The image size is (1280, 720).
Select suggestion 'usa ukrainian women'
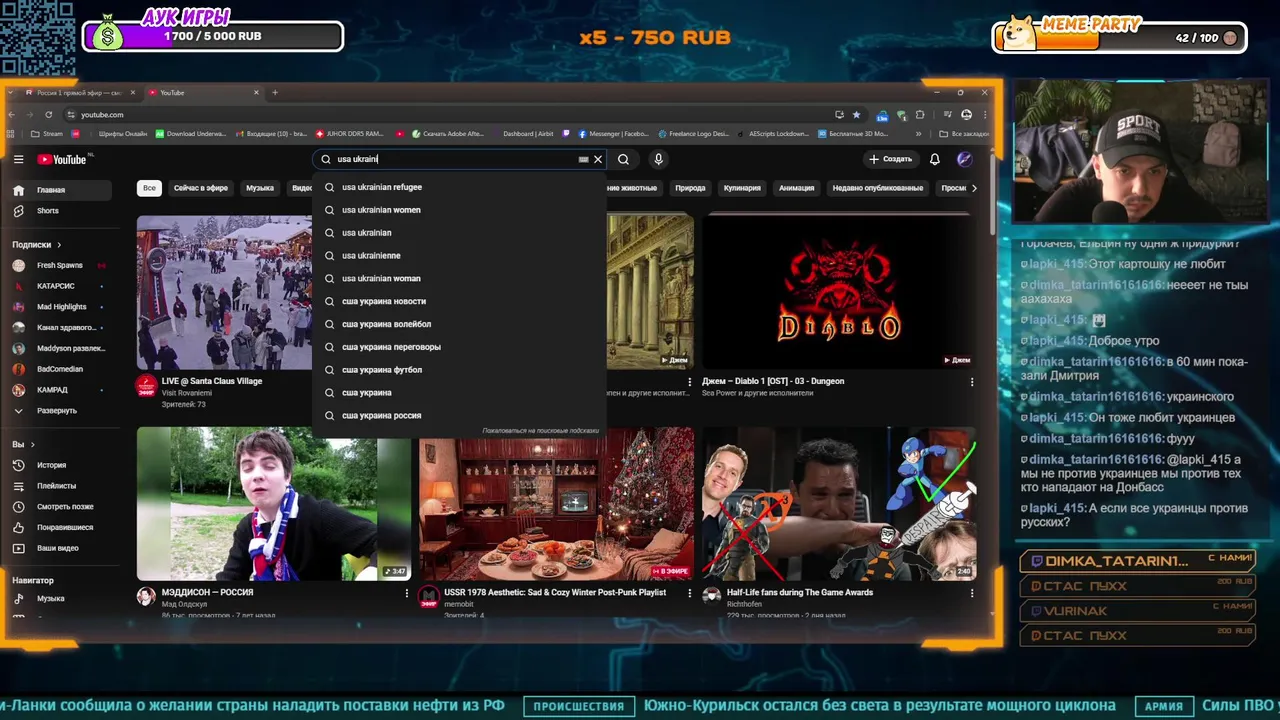pyautogui.click(x=460, y=210)
